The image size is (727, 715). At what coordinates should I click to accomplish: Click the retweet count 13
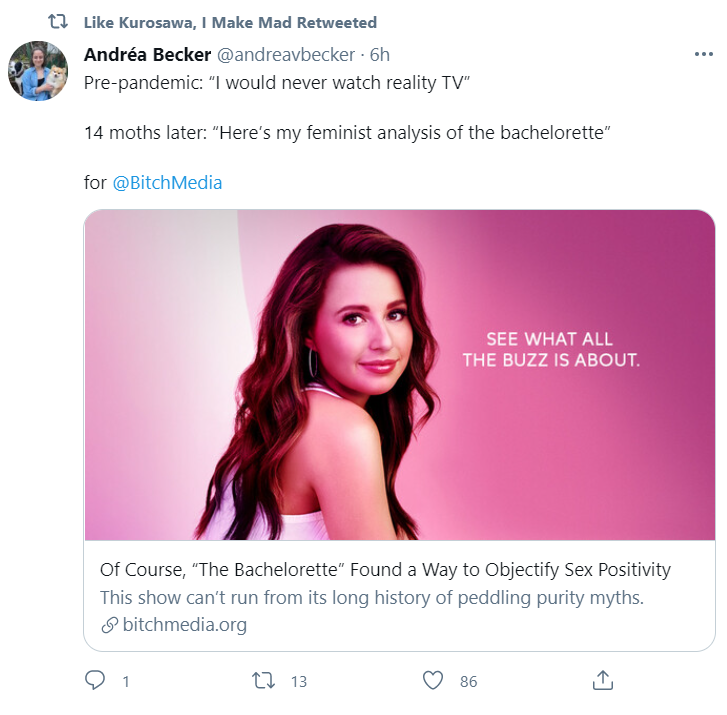tap(299, 681)
